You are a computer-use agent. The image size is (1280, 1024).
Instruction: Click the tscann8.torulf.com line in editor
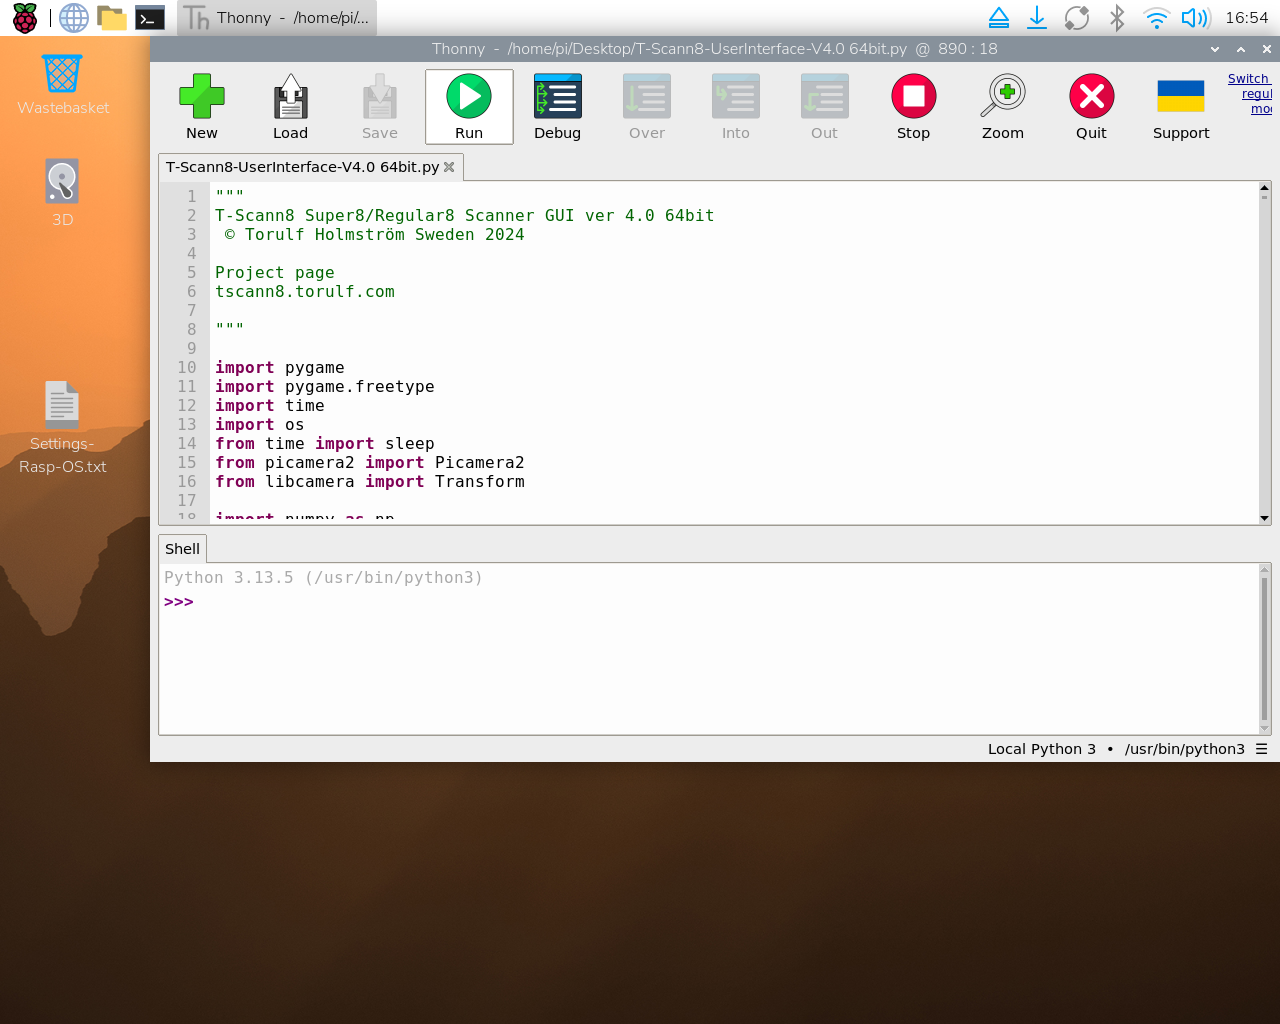[x=305, y=292]
